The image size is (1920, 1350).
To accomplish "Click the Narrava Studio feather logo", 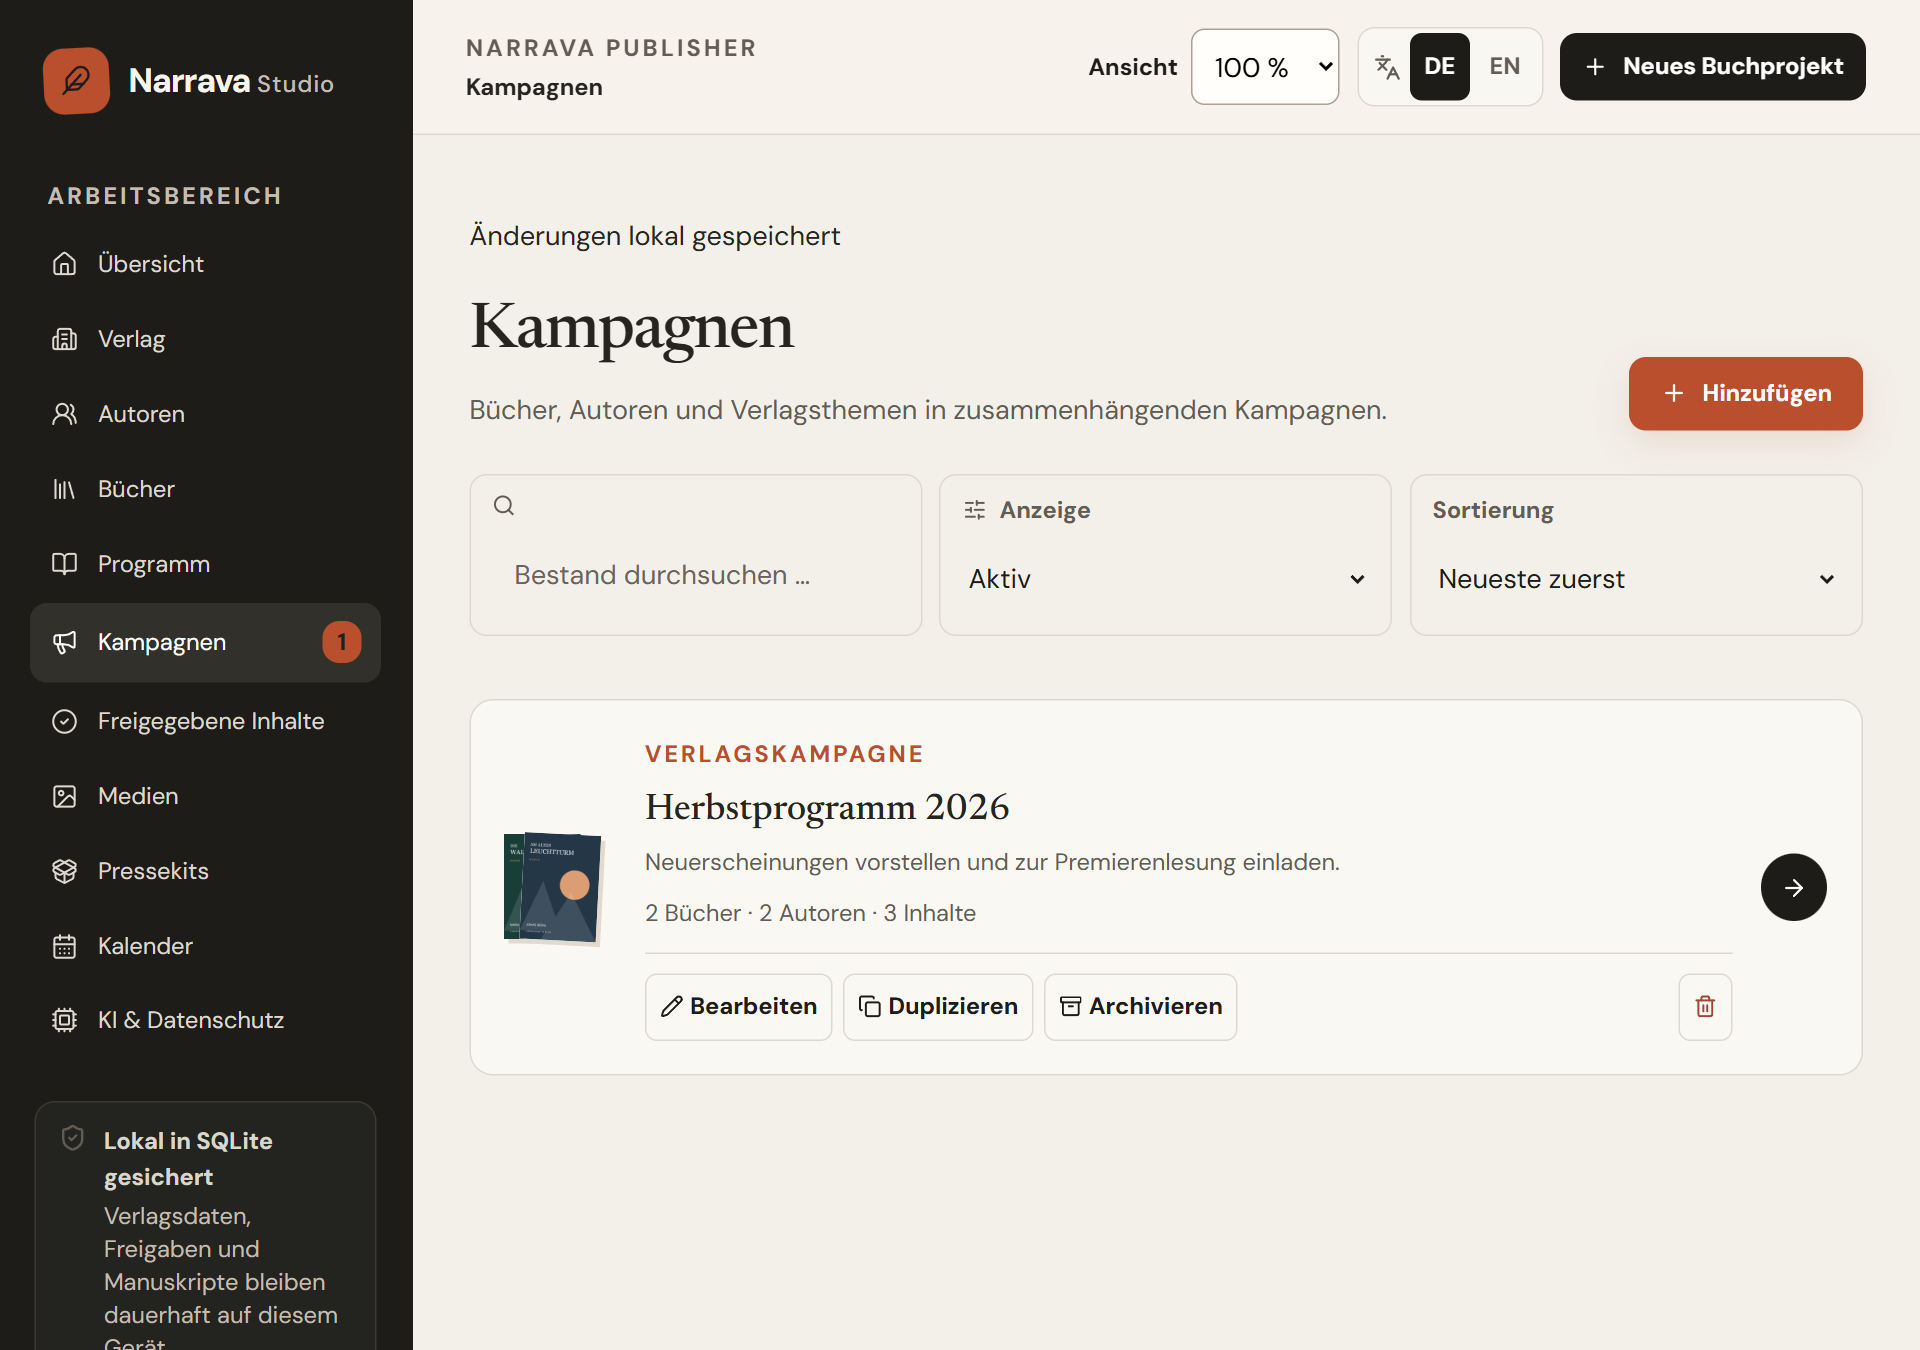I will point(76,81).
